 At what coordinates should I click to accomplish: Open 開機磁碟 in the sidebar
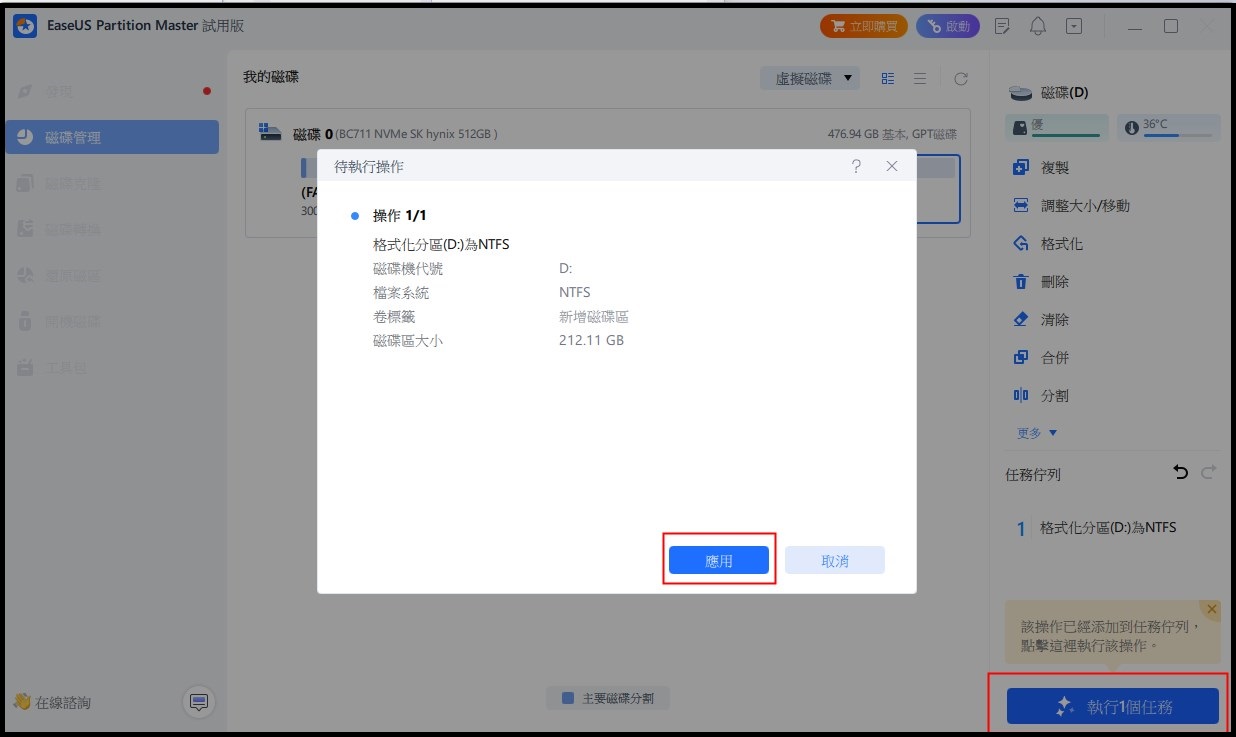[x=112, y=322]
